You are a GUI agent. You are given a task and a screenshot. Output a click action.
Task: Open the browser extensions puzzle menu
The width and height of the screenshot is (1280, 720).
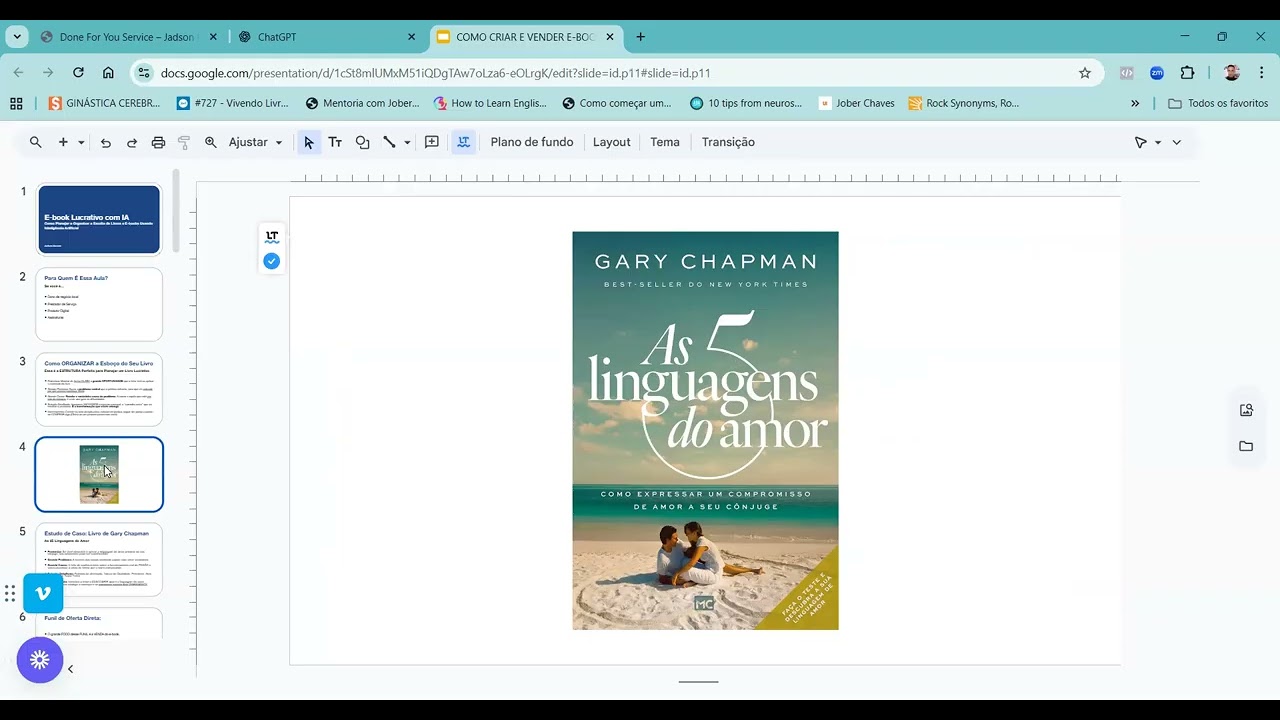[x=1188, y=73]
